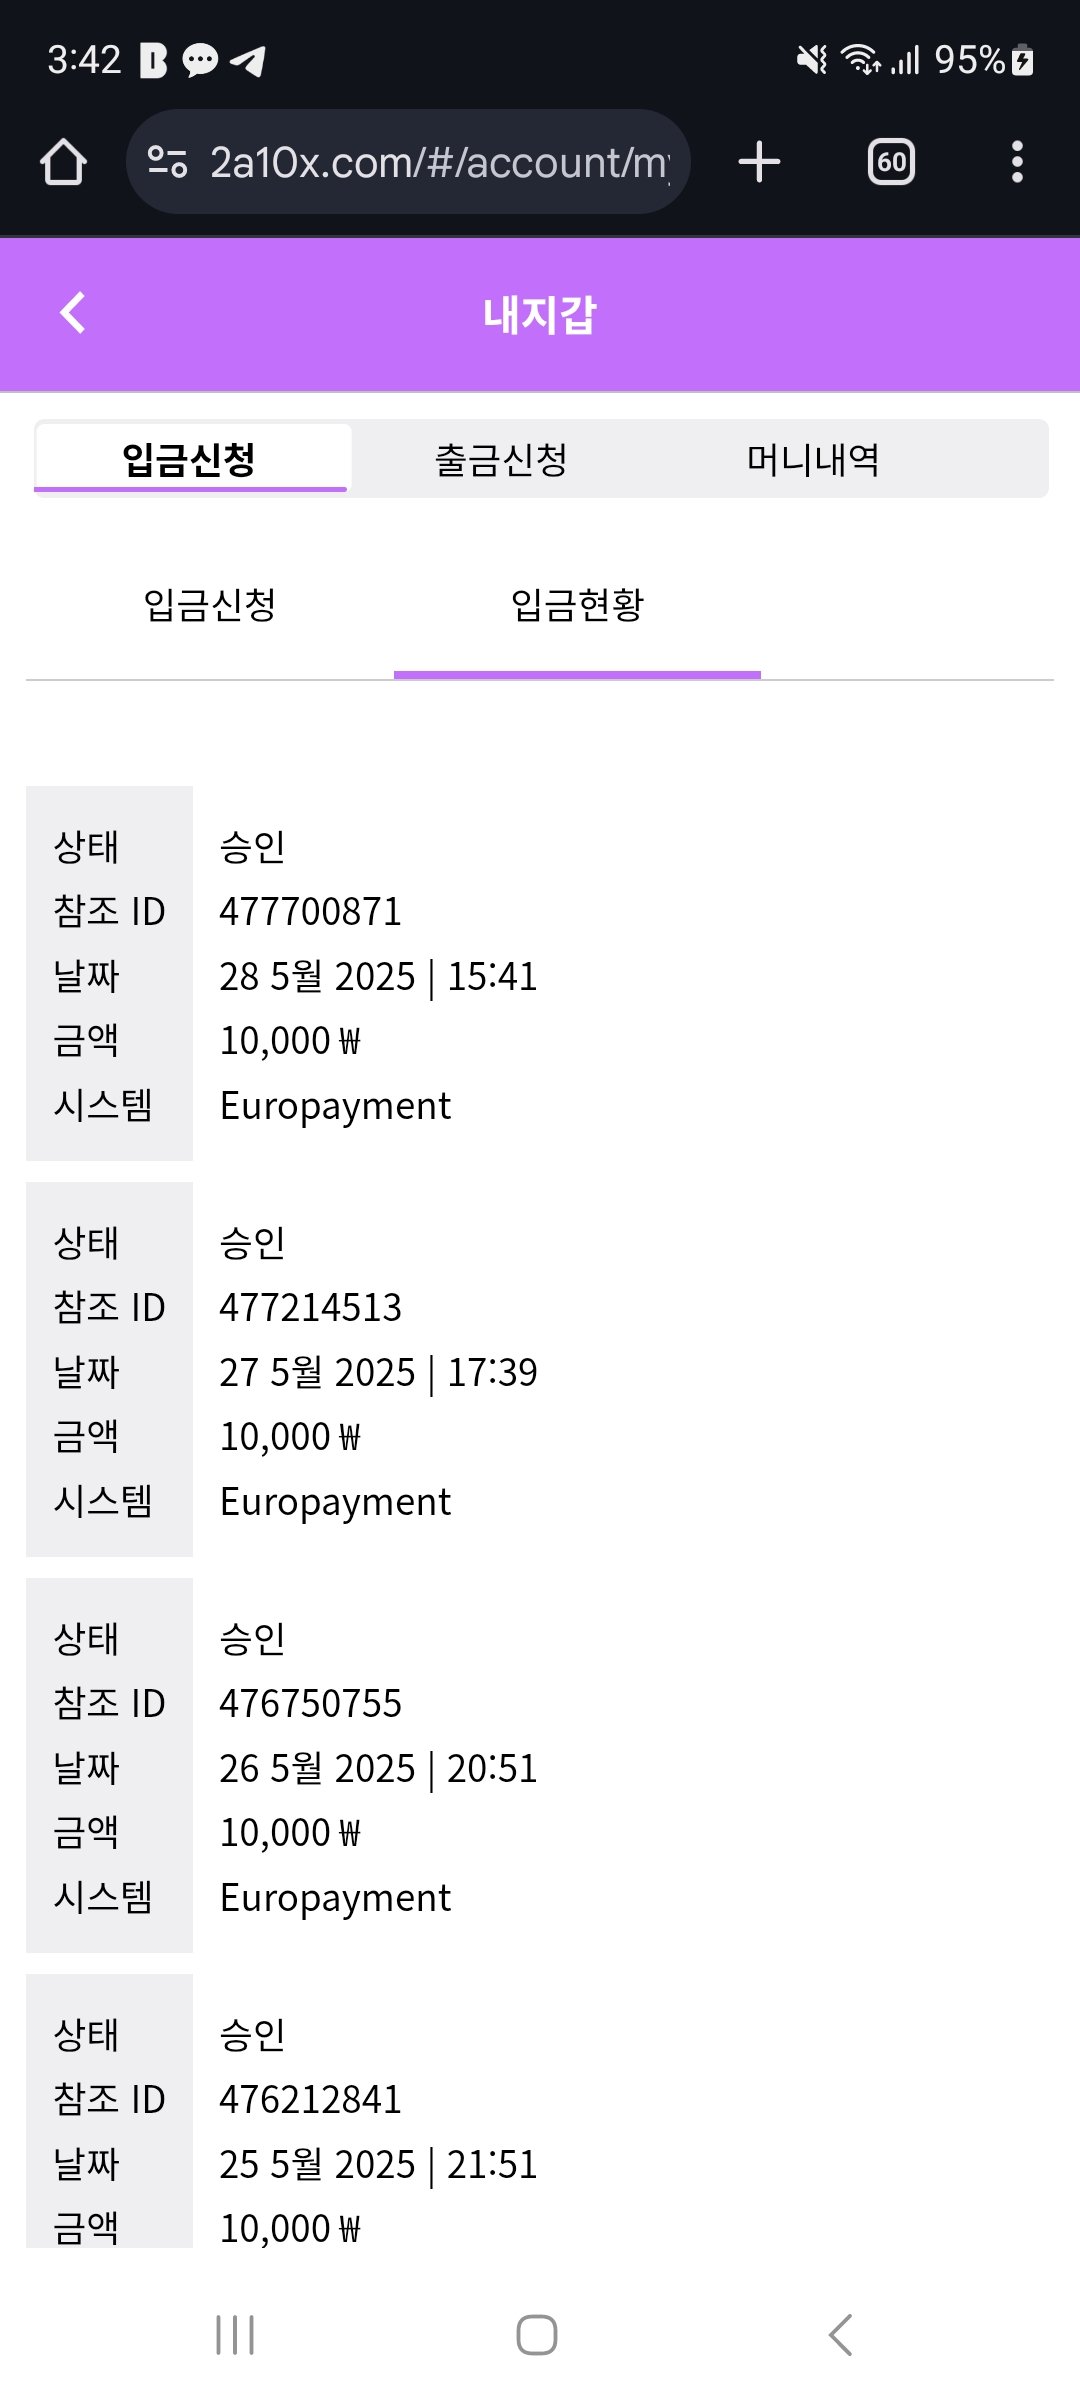This screenshot has width=1080, height=2400.
Task: Open tab switcher showing 60 tabs
Action: [x=891, y=162]
